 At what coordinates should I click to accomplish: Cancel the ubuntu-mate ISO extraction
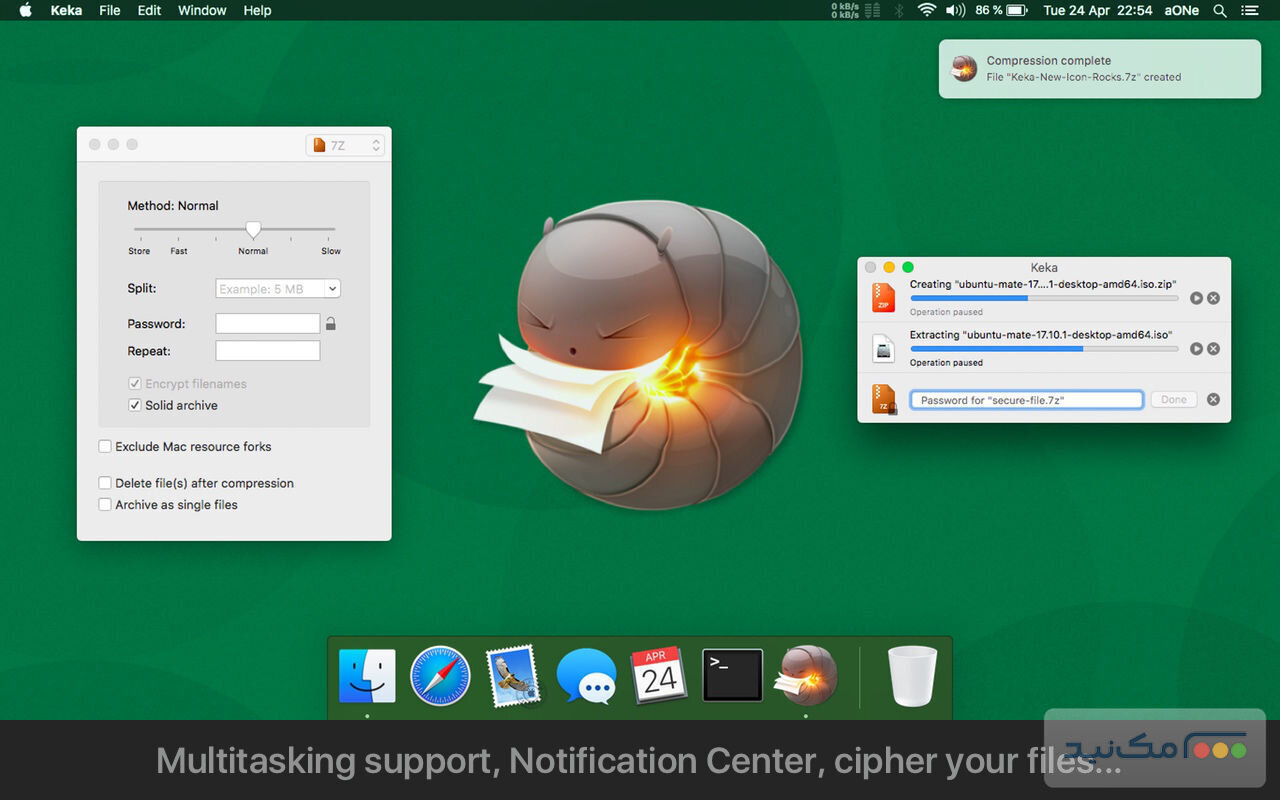click(1213, 349)
